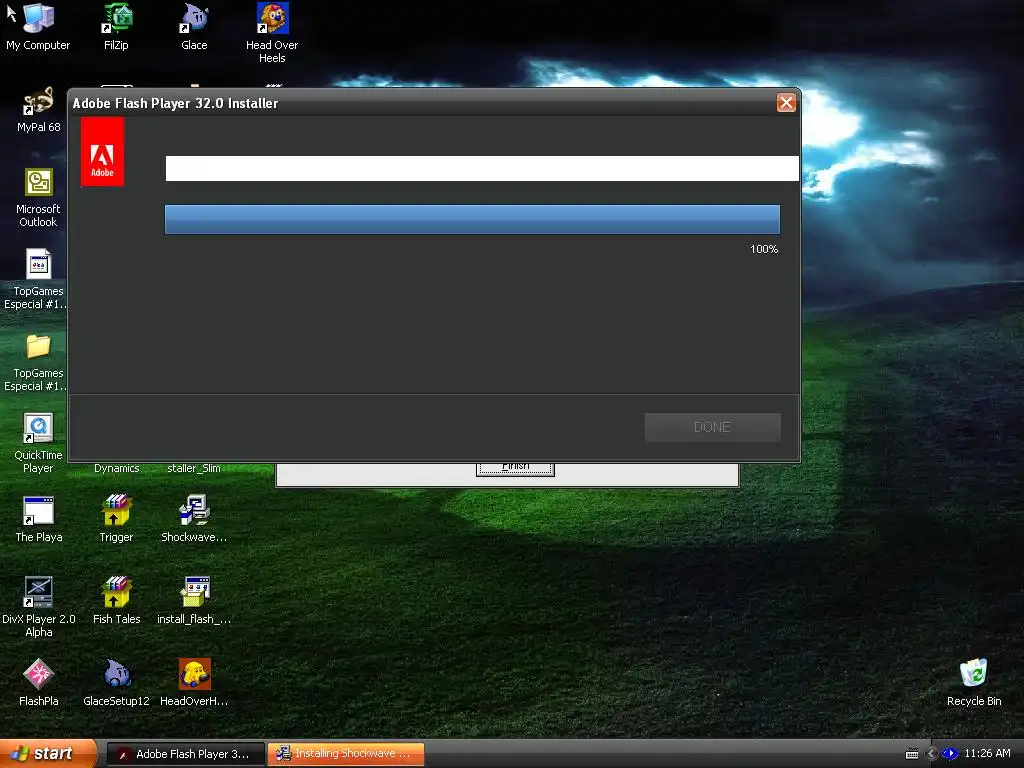Click the blue tray icon beside the clock
1024x768 pixels.
(x=950, y=754)
